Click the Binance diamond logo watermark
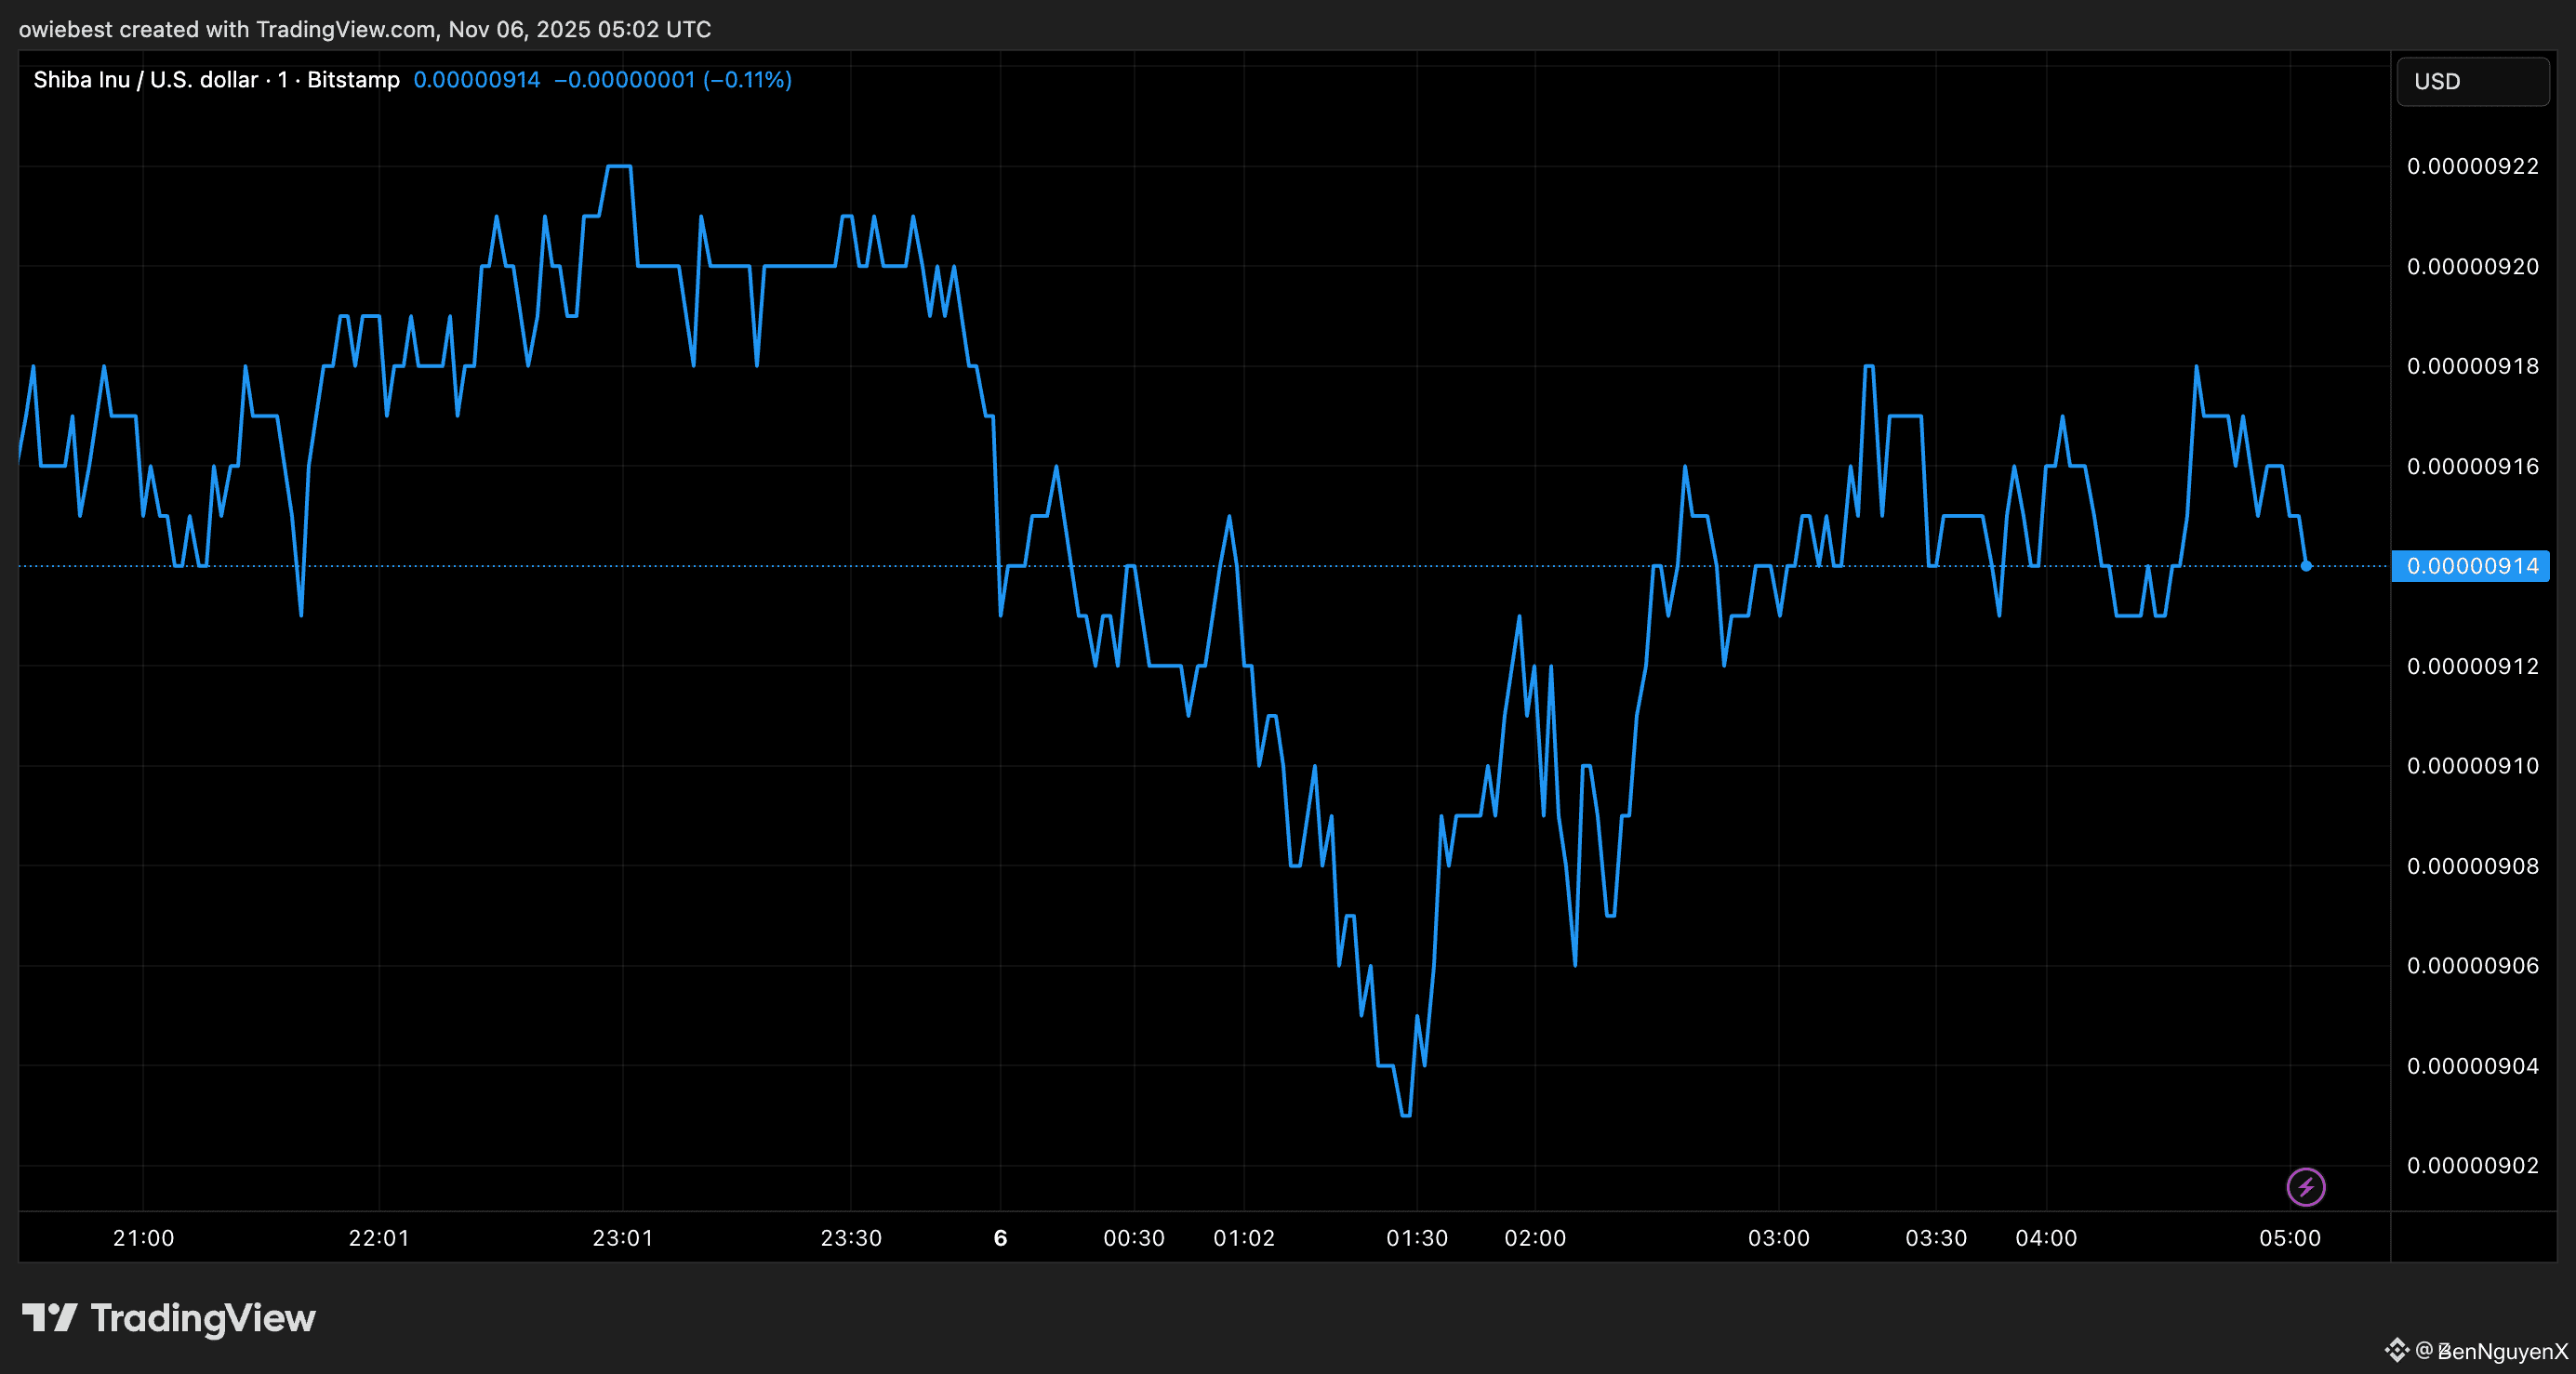The image size is (2576, 1374). pyautogui.click(x=2397, y=1350)
